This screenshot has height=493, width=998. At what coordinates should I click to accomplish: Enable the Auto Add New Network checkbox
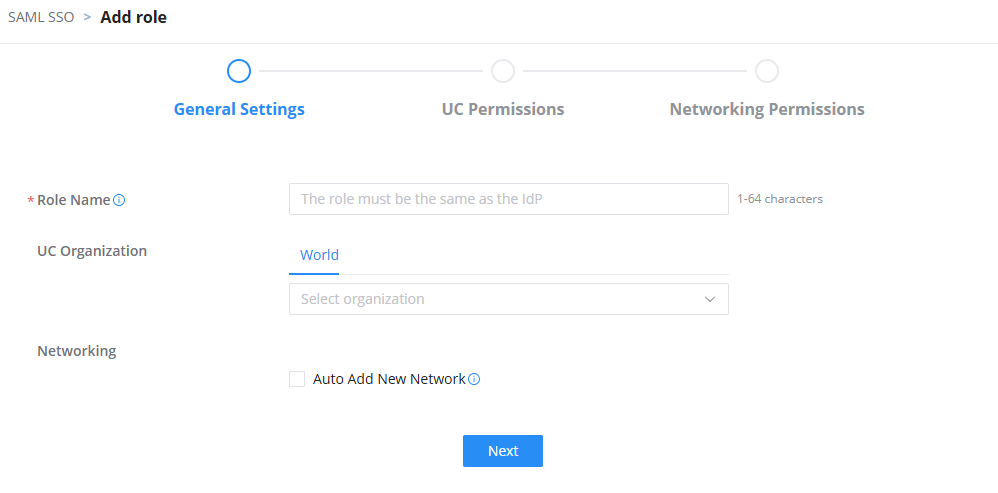pyautogui.click(x=297, y=379)
